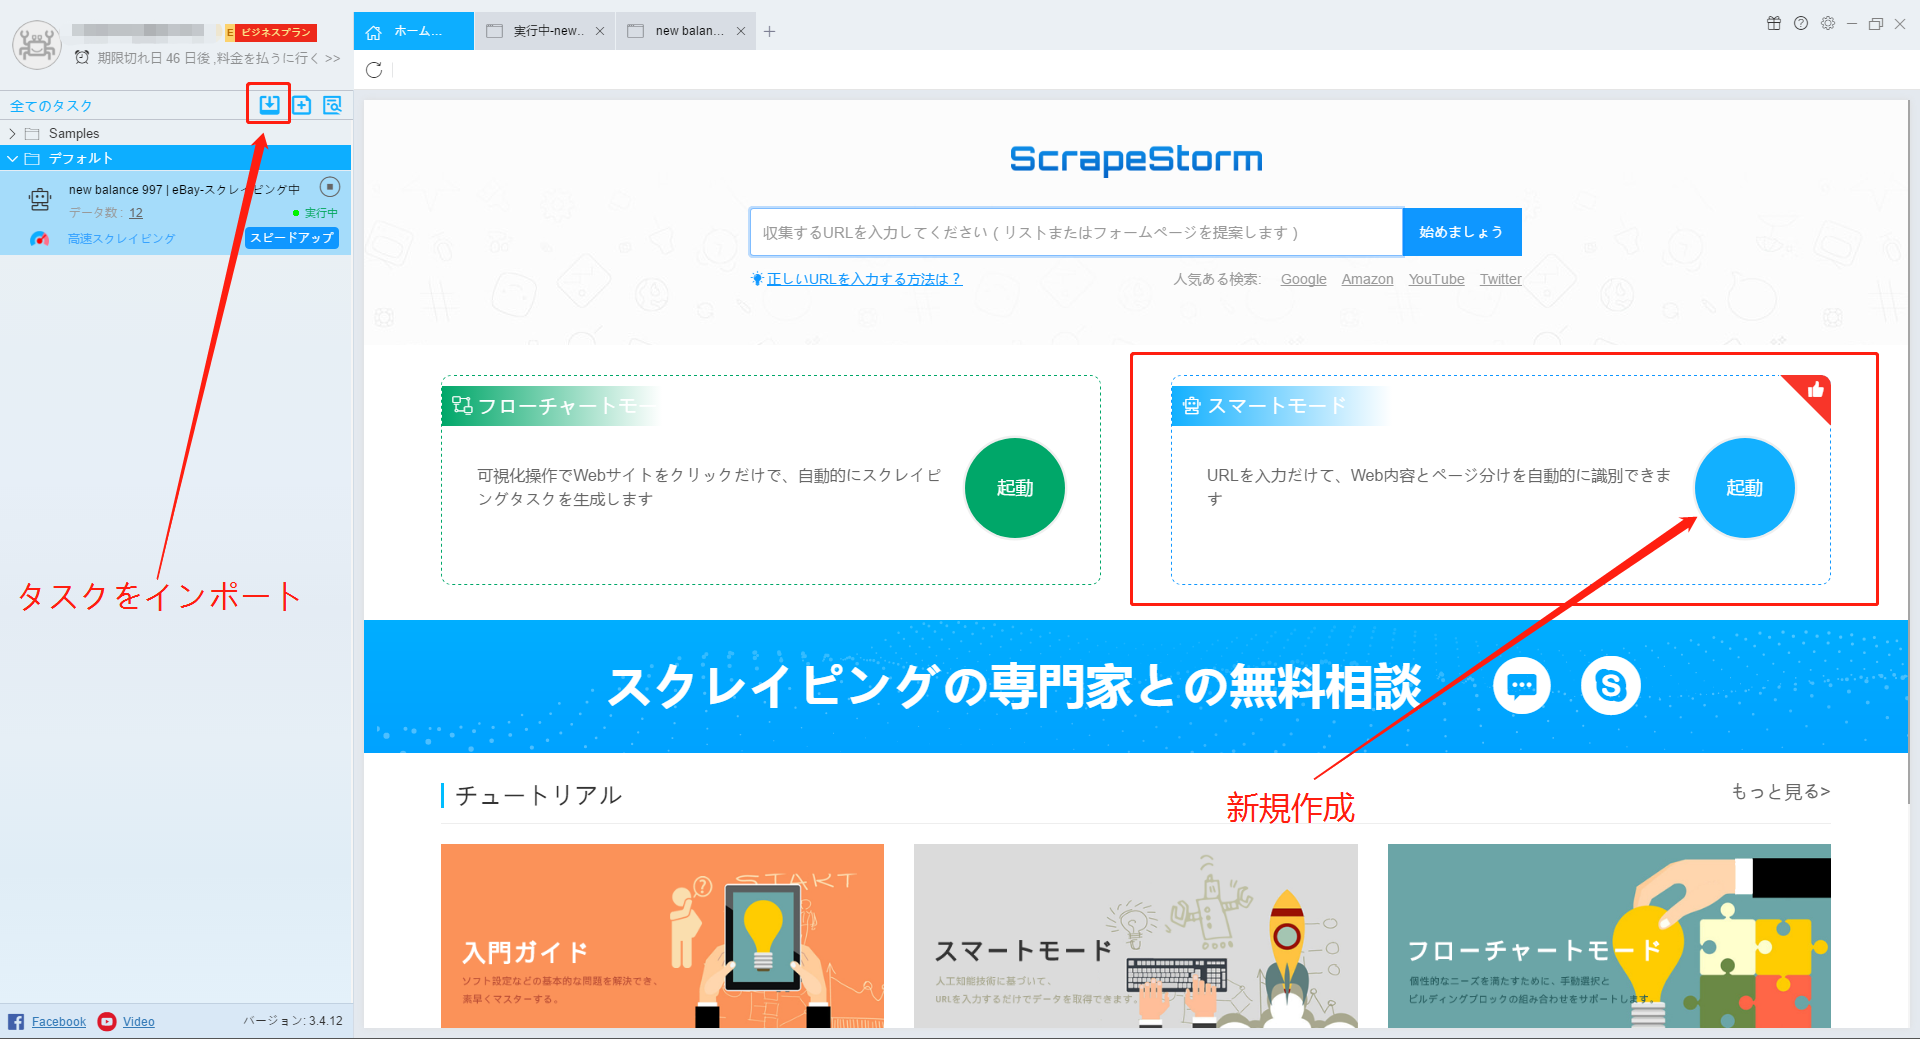Click the Skype contact icon on banner

tap(1610, 686)
